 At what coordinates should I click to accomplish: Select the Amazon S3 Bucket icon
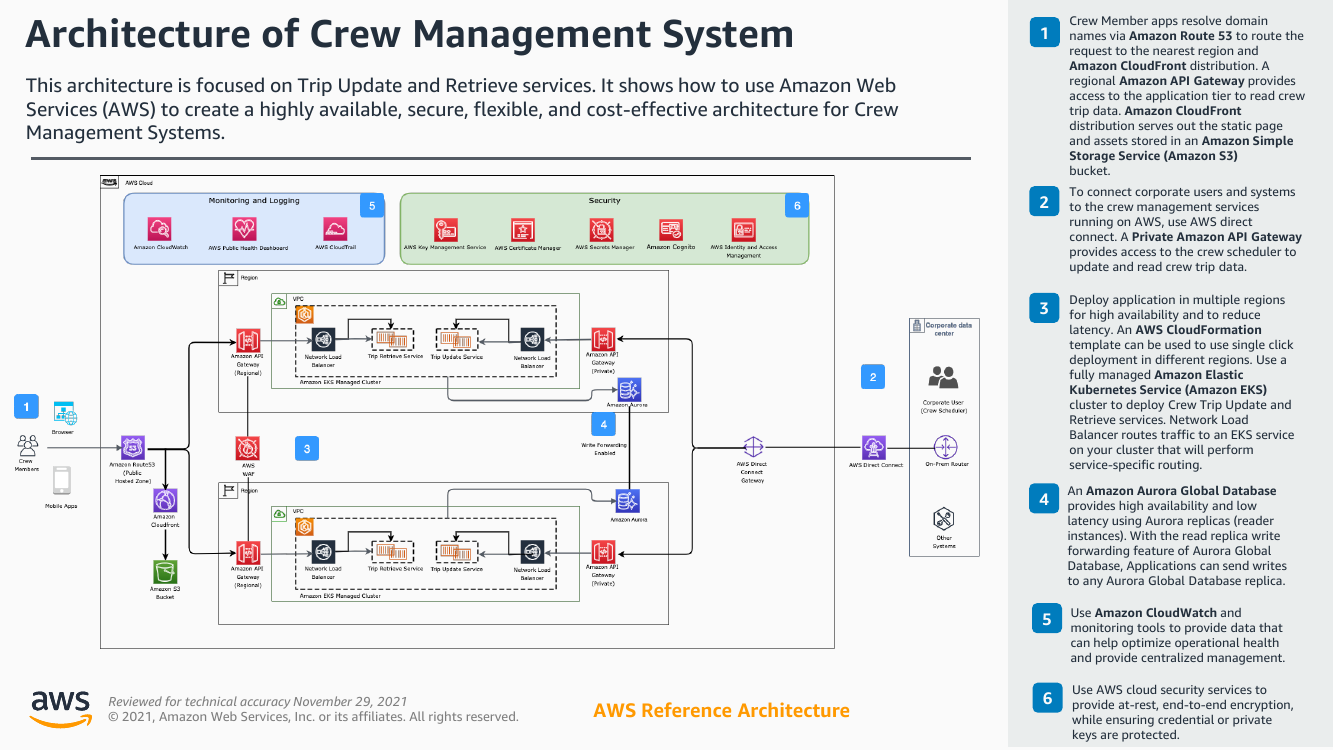click(165, 572)
